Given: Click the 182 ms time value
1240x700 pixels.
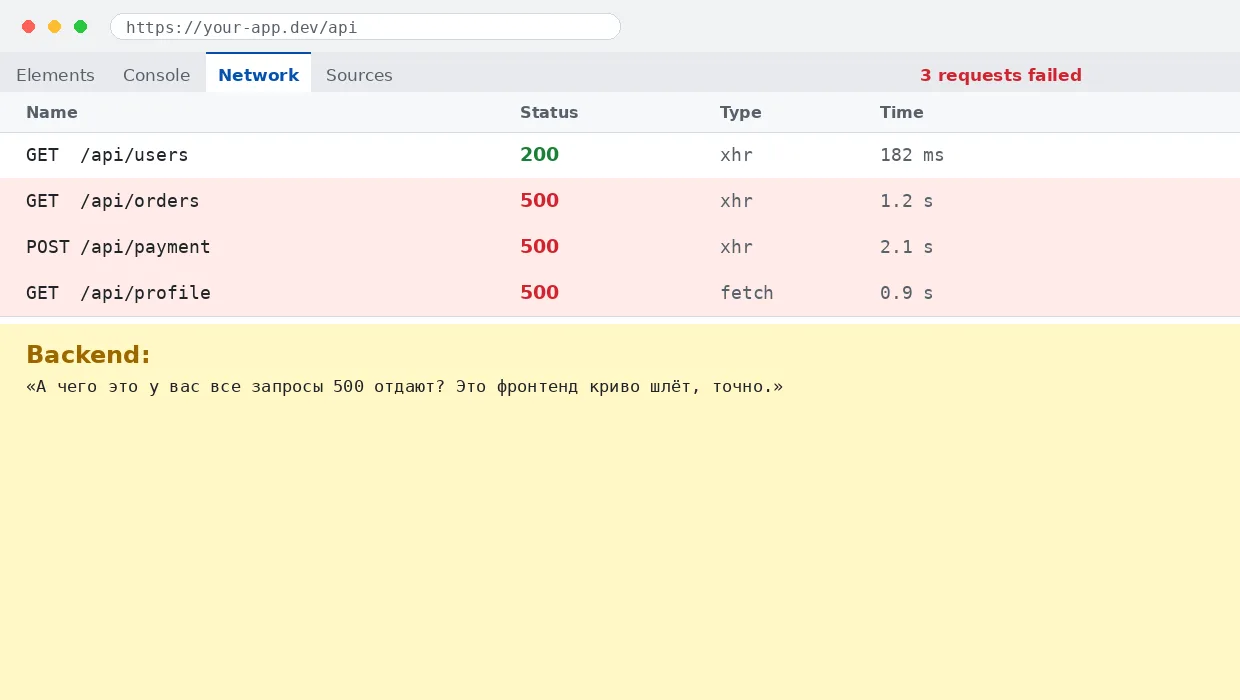Looking at the screenshot, I should [x=912, y=155].
